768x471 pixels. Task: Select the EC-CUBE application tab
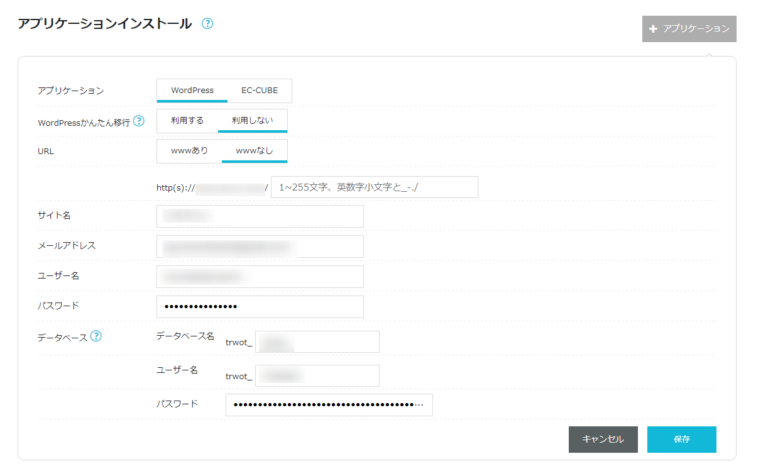point(260,91)
